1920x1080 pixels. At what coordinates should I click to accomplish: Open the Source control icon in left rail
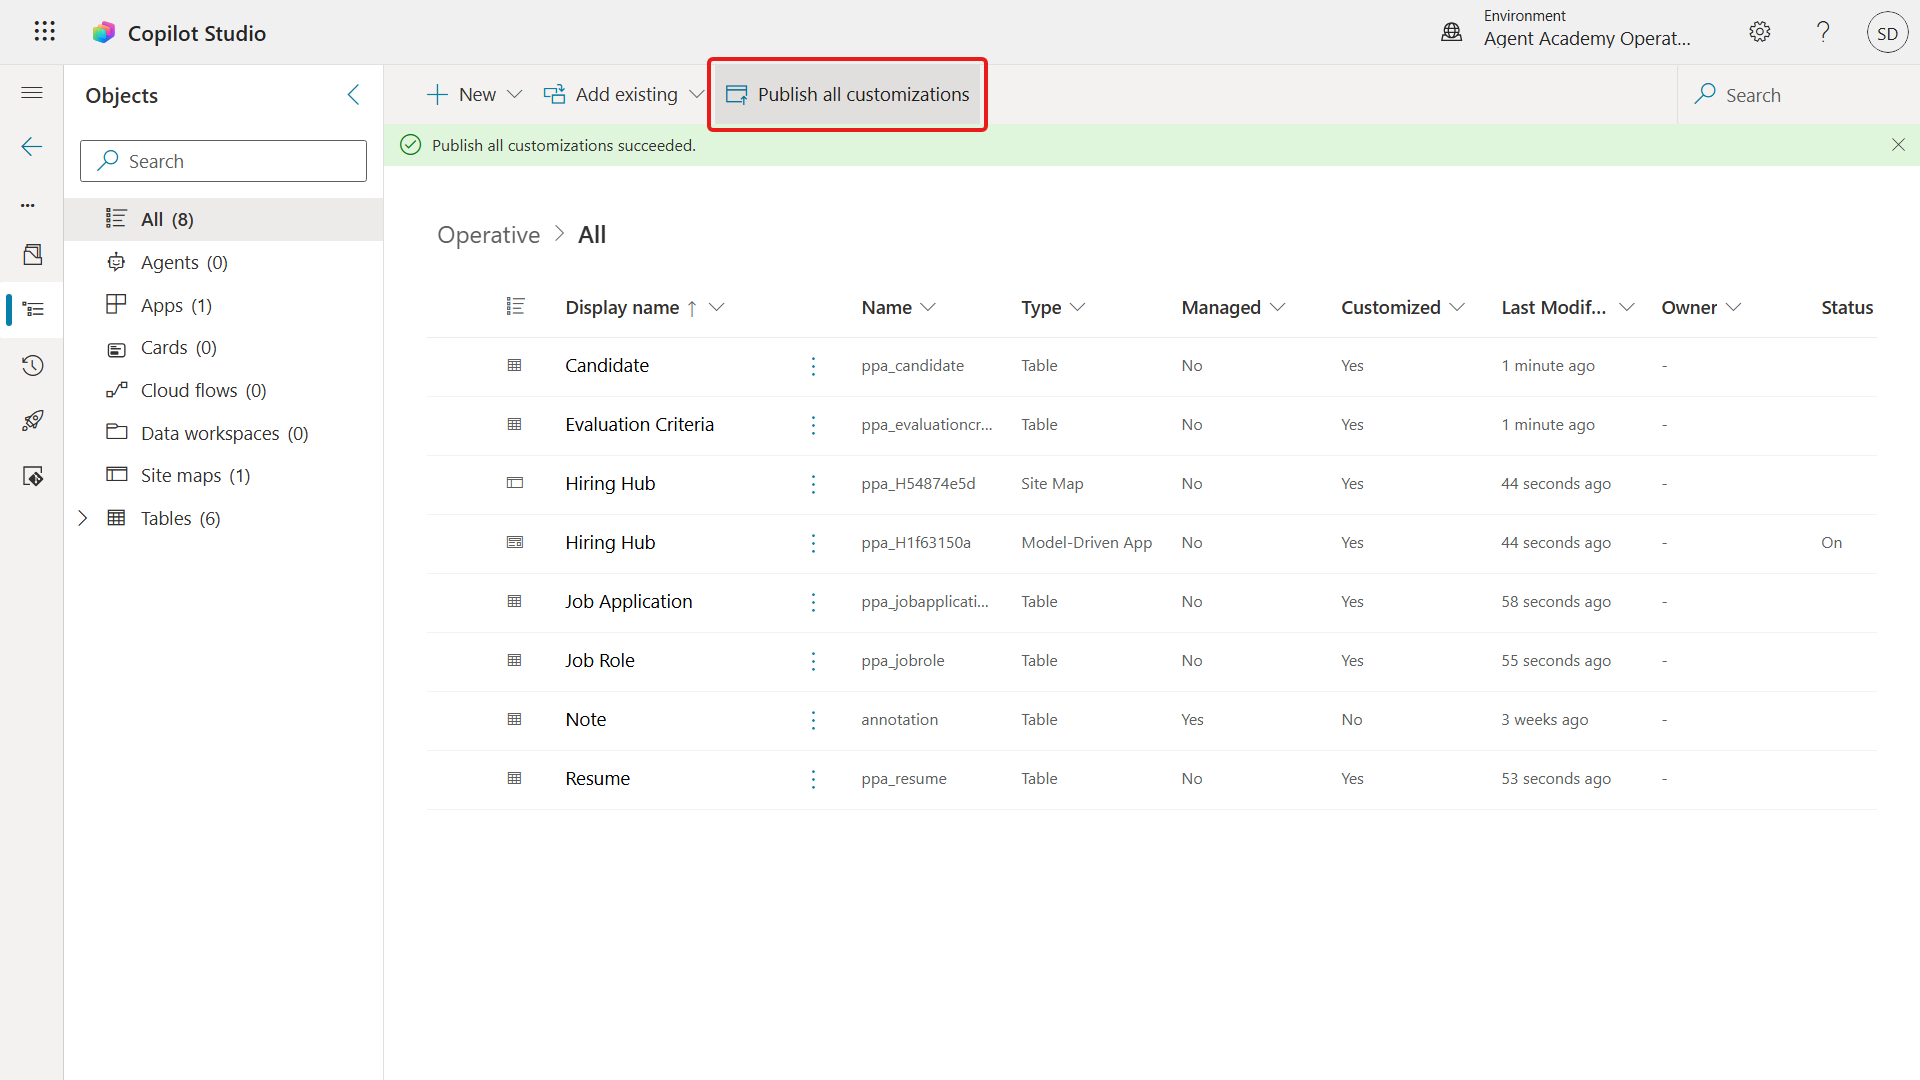tap(33, 476)
